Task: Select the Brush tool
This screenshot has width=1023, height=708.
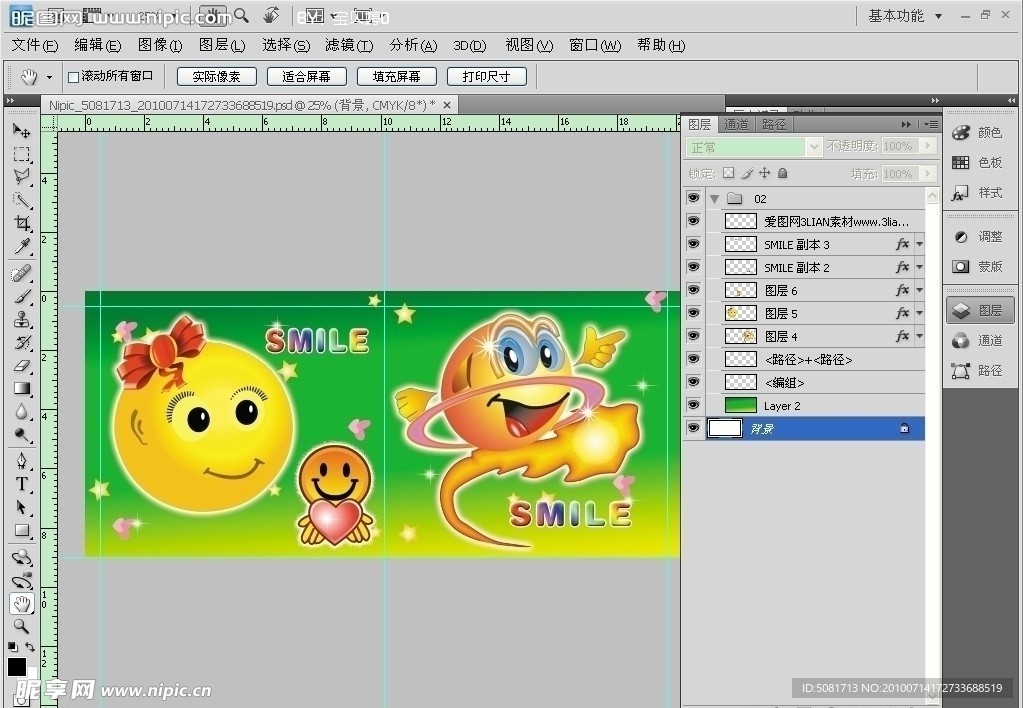Action: pos(22,296)
